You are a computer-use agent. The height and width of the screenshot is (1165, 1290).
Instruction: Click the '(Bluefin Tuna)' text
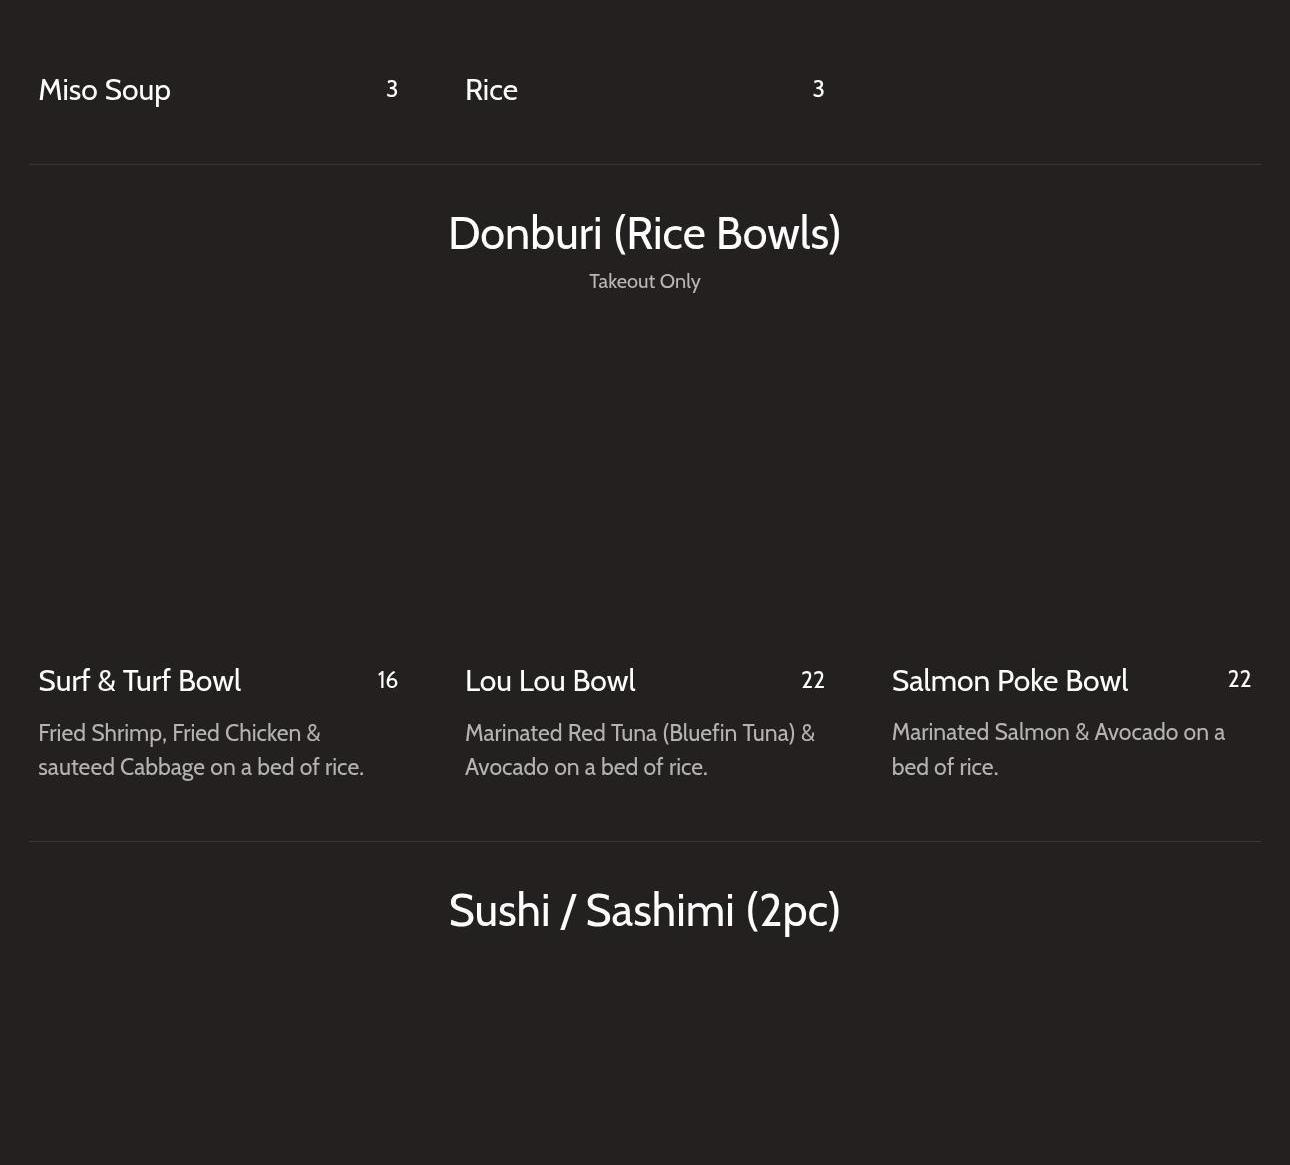[x=728, y=733]
